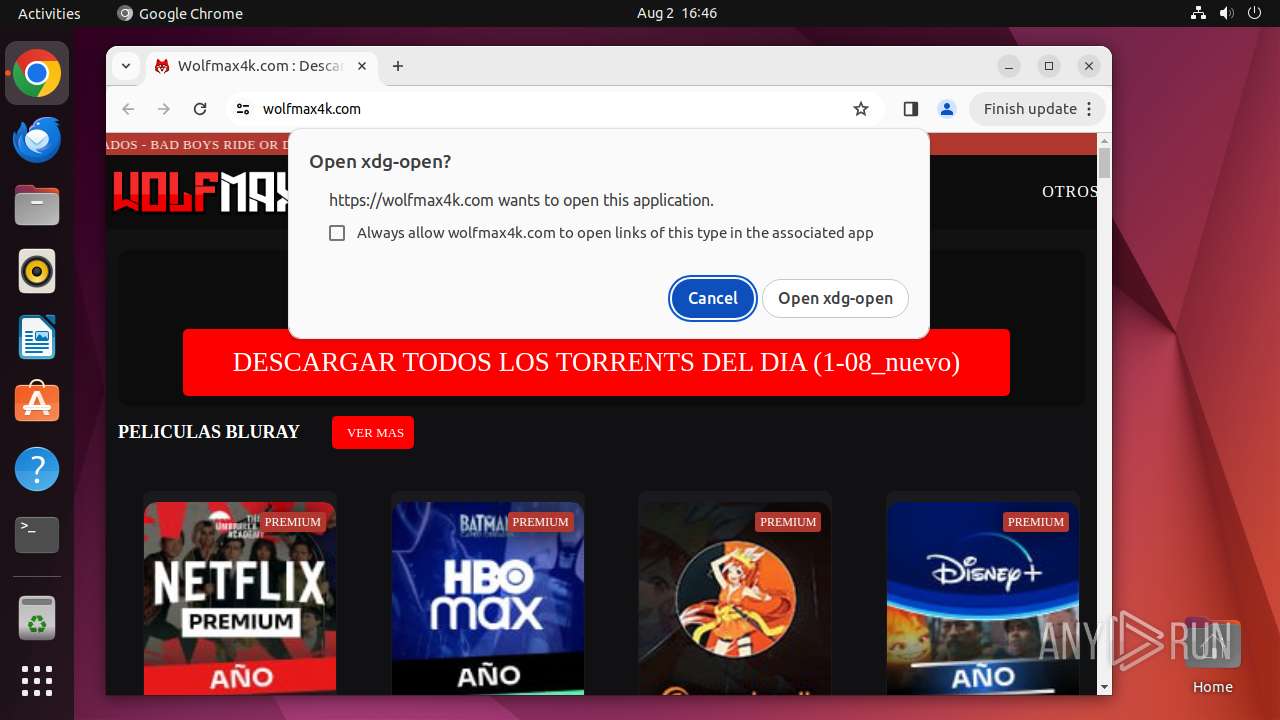Open the Netflix Premium card
Viewport: 1280px width, 720px height.
coord(240,598)
